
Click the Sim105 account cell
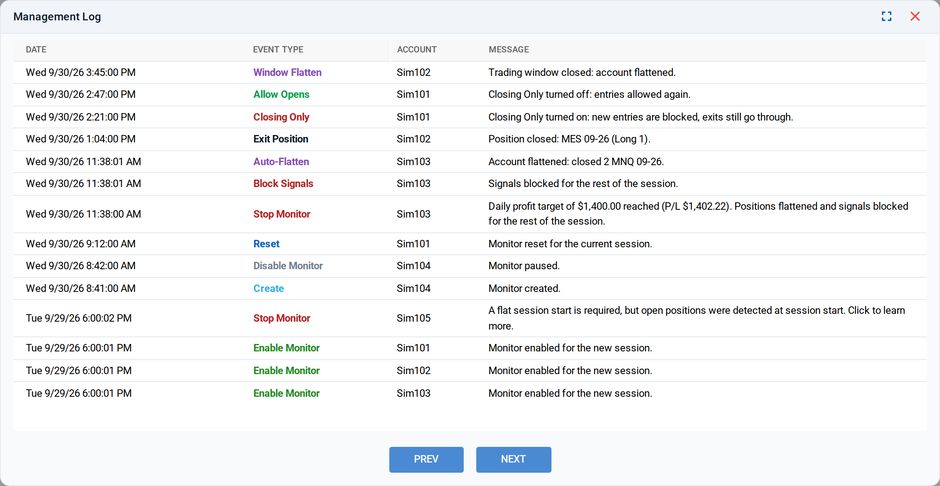[x=414, y=319]
